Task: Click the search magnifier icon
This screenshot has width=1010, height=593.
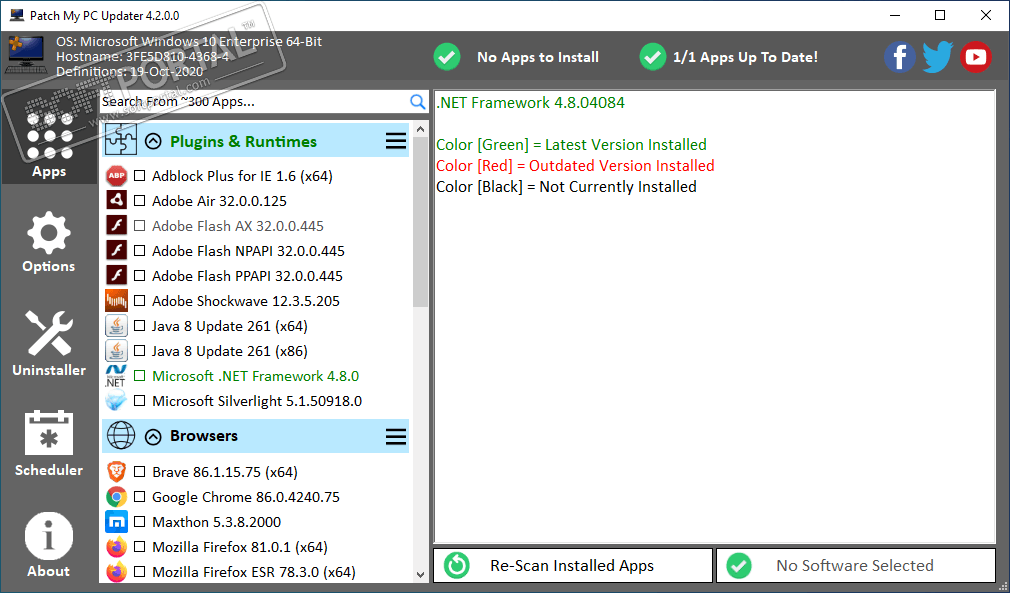Action: pos(417,102)
